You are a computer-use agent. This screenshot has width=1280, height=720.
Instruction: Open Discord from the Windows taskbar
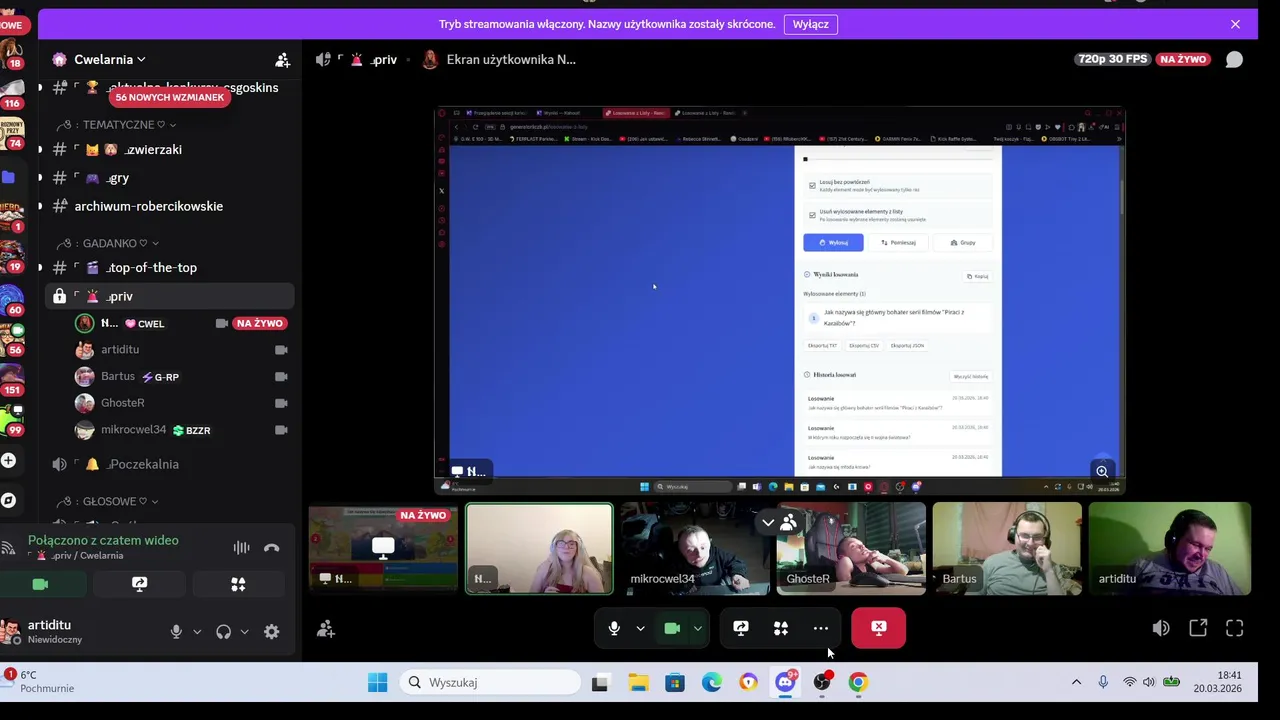(x=786, y=682)
